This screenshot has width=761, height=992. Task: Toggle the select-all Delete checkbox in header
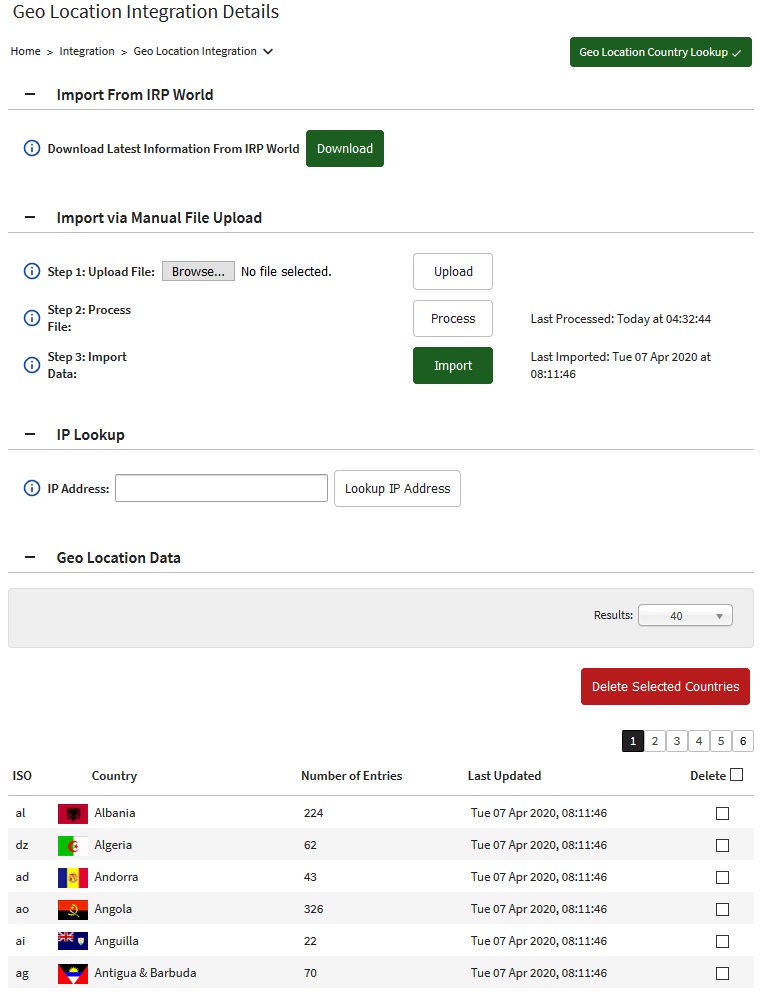(737, 775)
